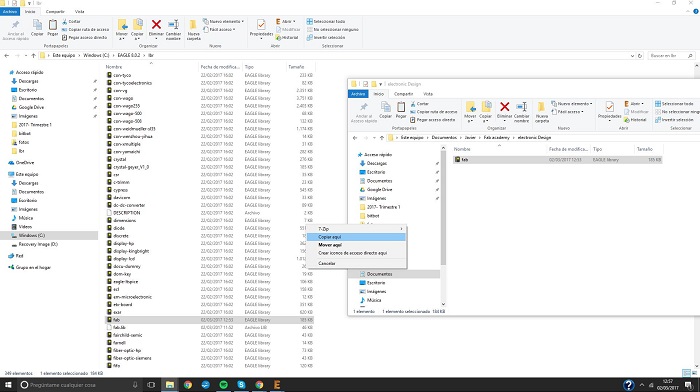Screen dimensions: 700x392
Task: Open recent locations arrow in lbr window
Action: pyautogui.click(x=25, y=55)
